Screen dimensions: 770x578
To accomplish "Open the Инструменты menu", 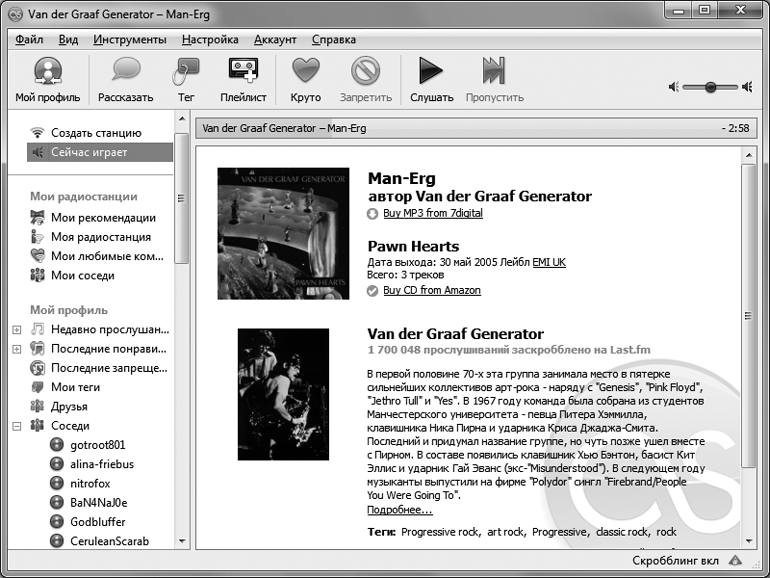I will 130,40.
